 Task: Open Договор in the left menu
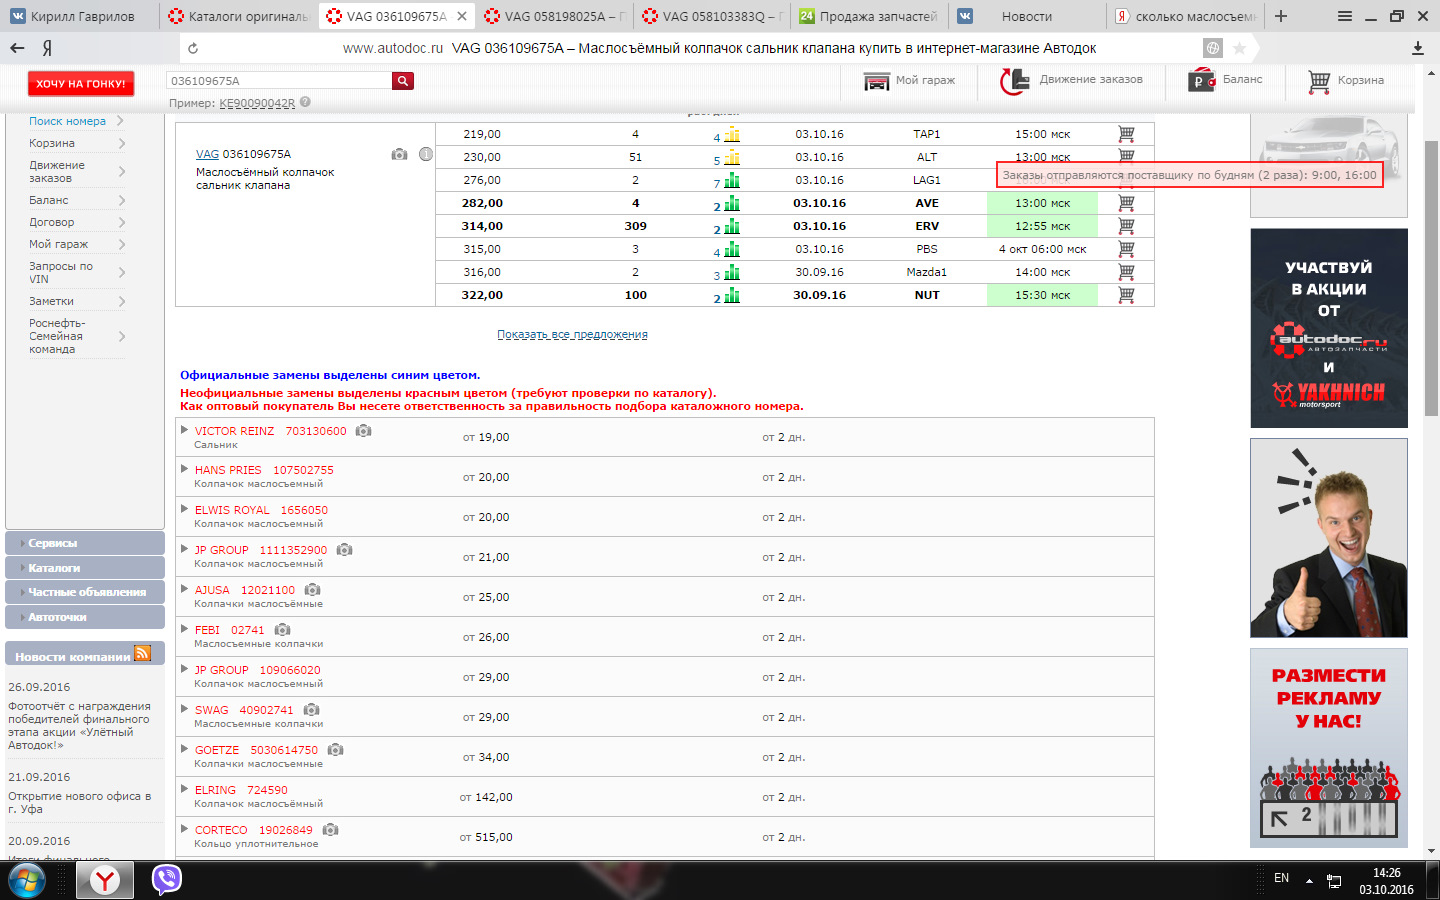pos(51,222)
